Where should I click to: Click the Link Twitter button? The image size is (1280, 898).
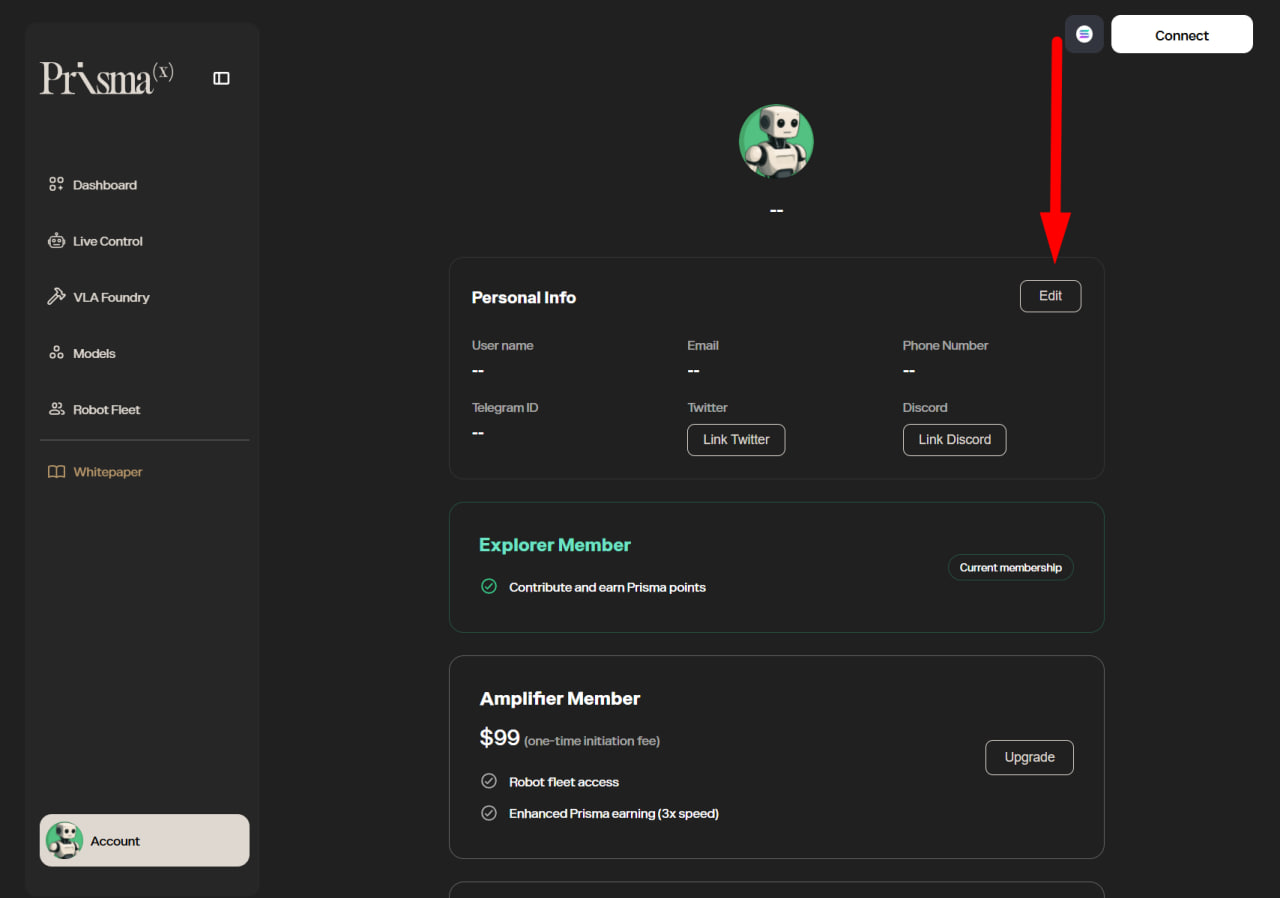[x=736, y=439]
